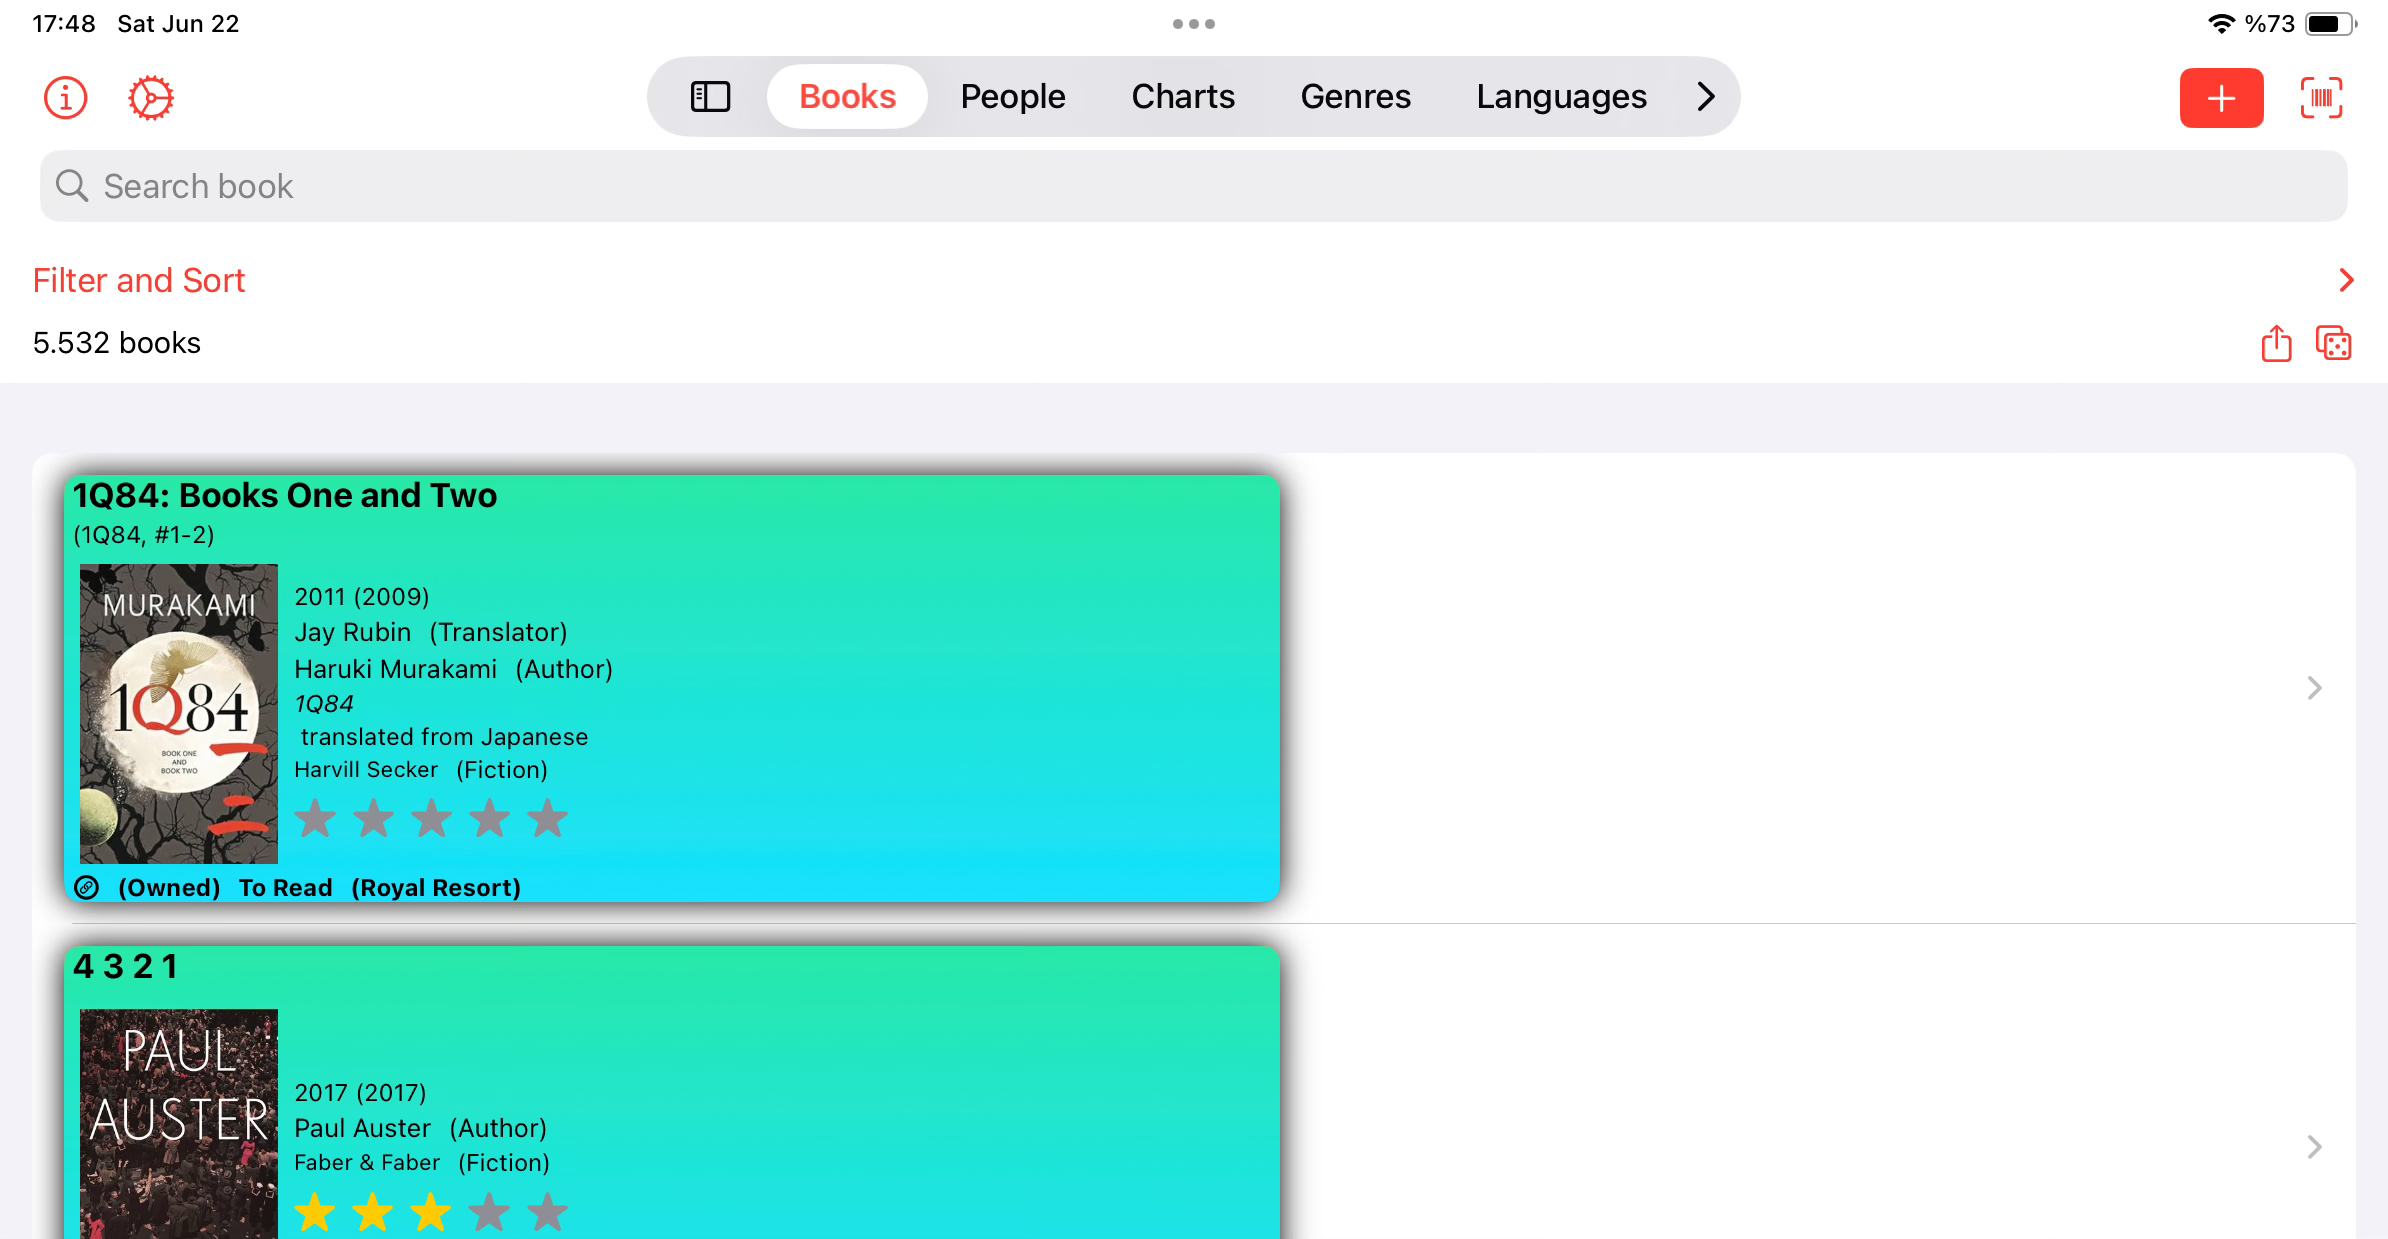This screenshot has width=2388, height=1239.
Task: Expand the Filter and Sort chevron
Action: click(x=2346, y=280)
